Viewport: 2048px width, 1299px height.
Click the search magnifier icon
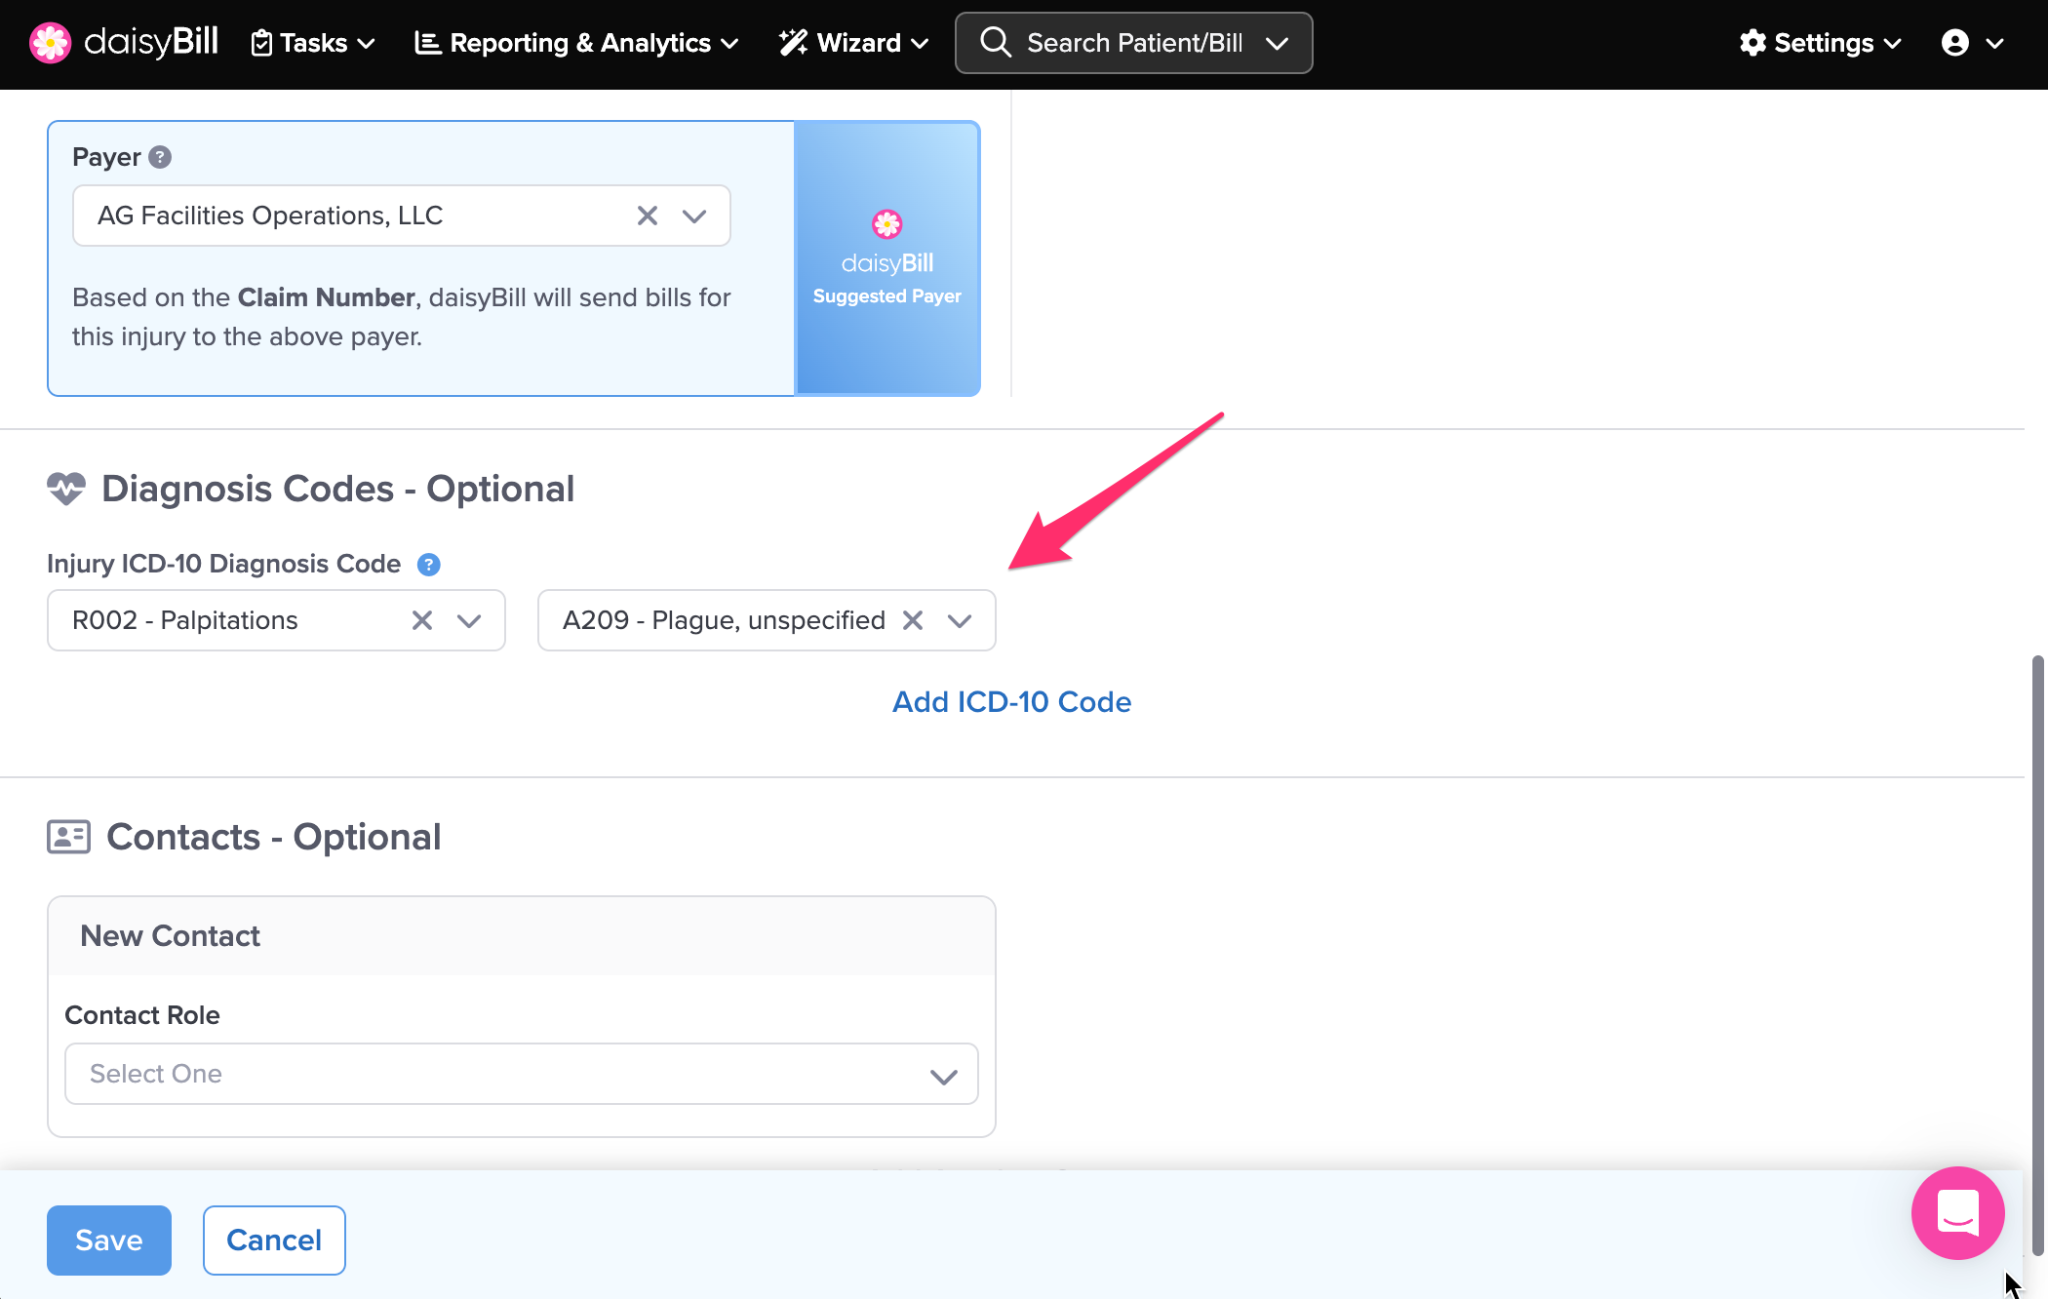(x=995, y=43)
